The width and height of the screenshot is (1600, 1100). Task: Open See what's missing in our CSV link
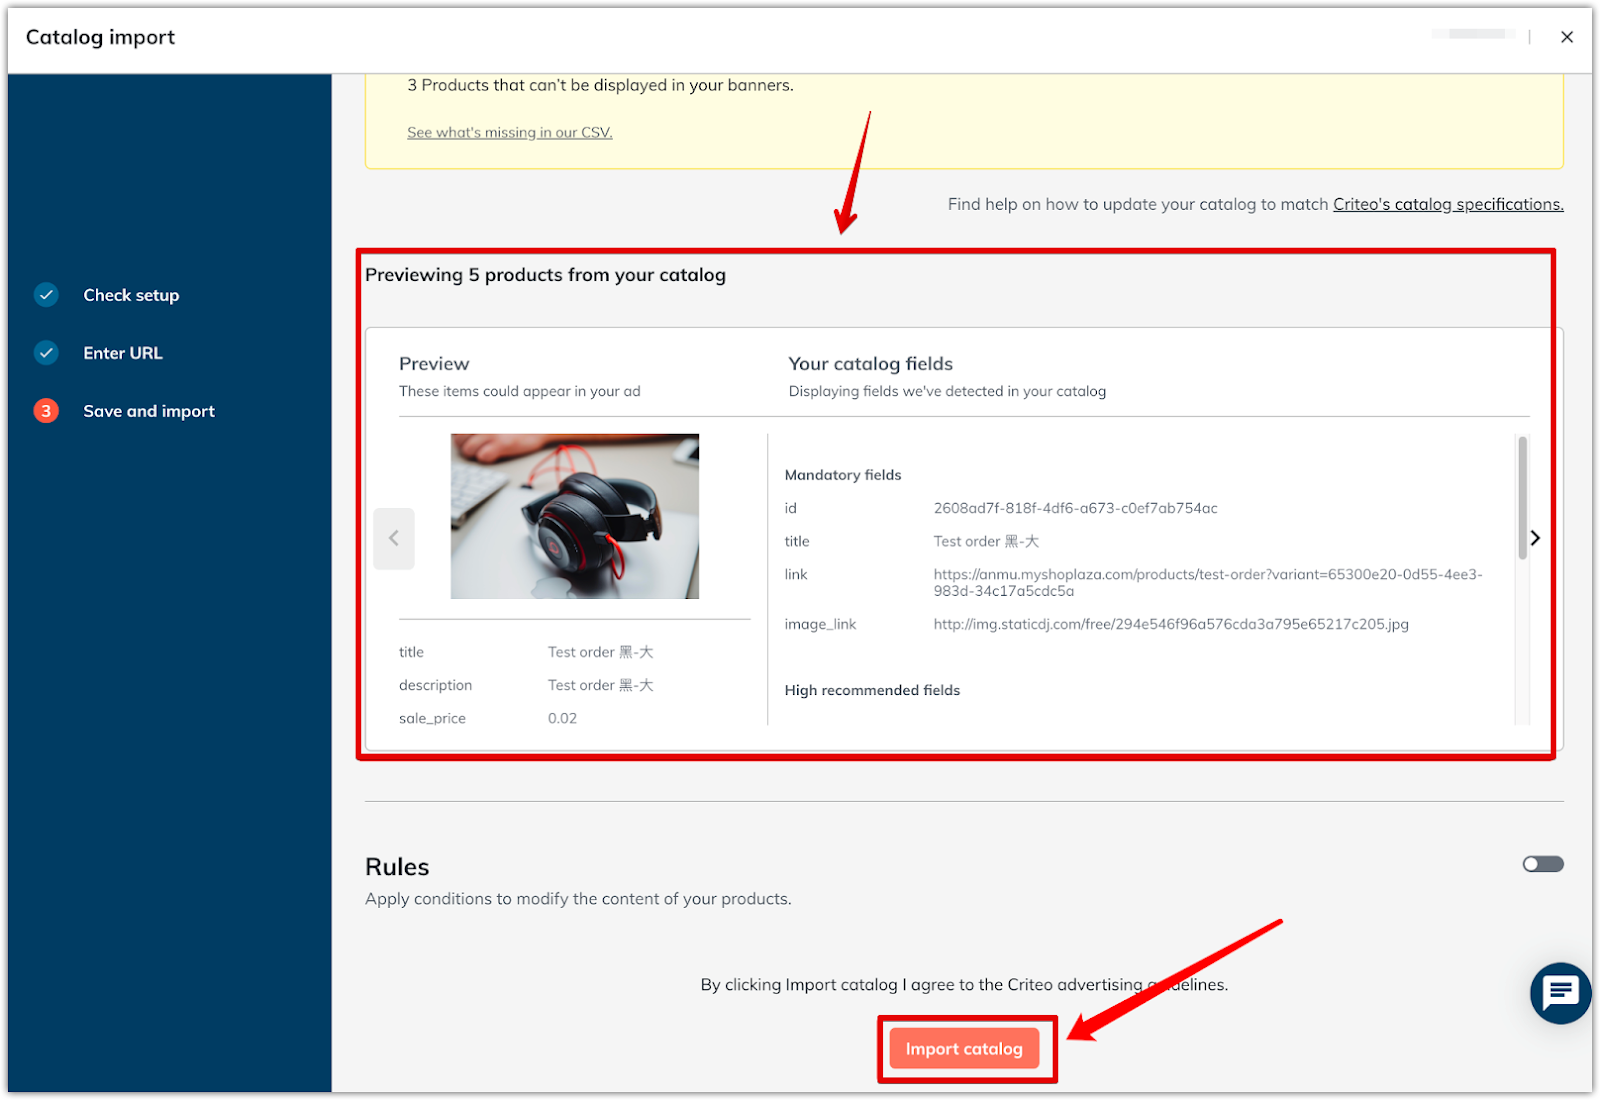(510, 132)
